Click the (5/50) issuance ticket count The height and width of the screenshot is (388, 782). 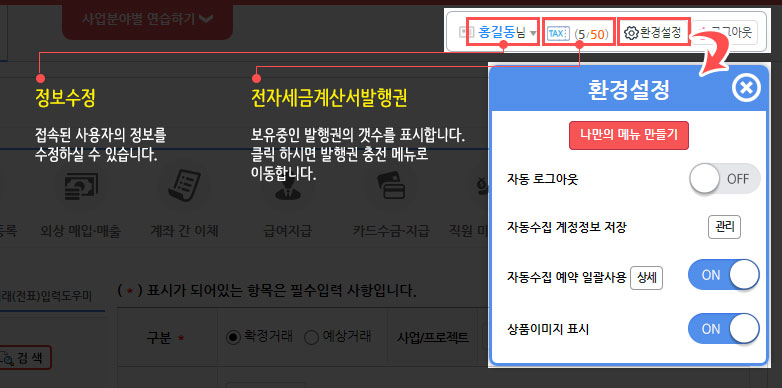(x=591, y=34)
